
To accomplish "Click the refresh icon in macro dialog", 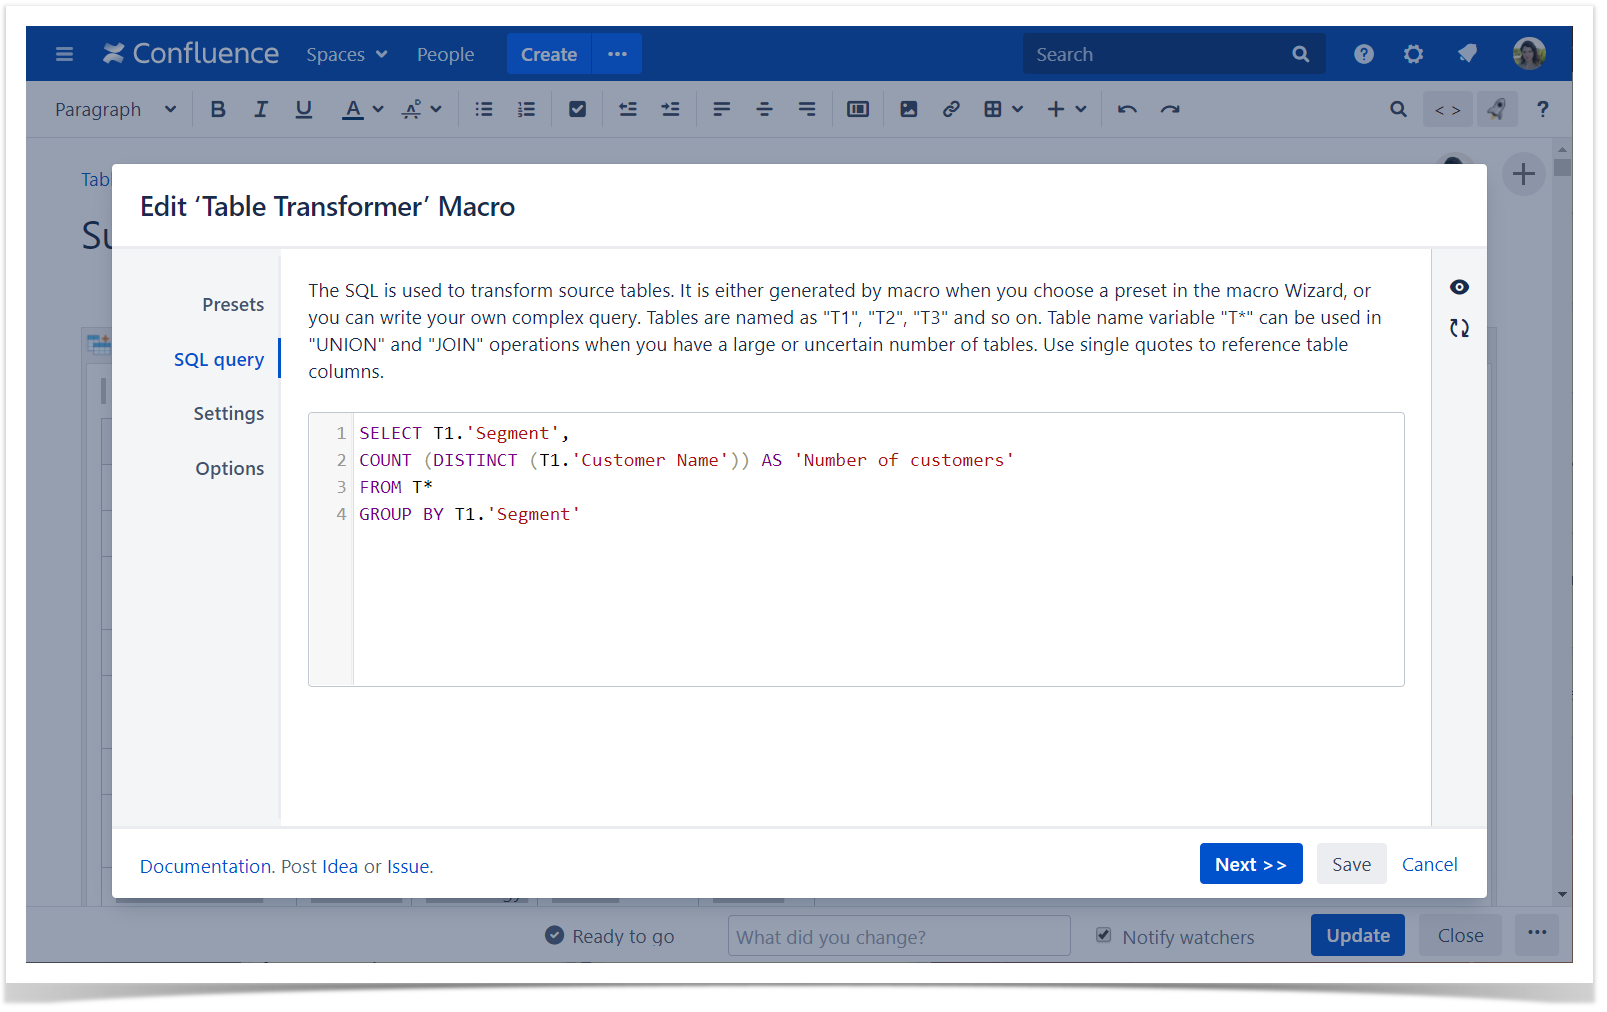I will click(1459, 328).
